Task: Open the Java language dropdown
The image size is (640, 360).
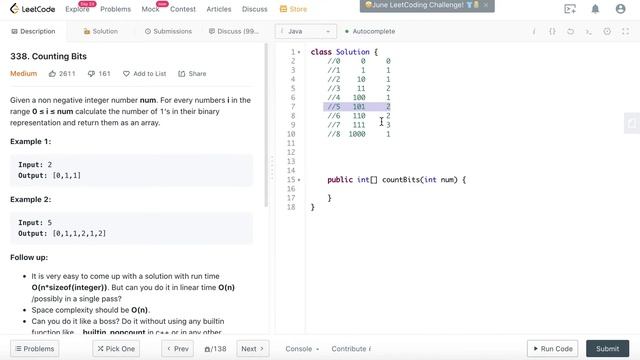Action: 306,31
